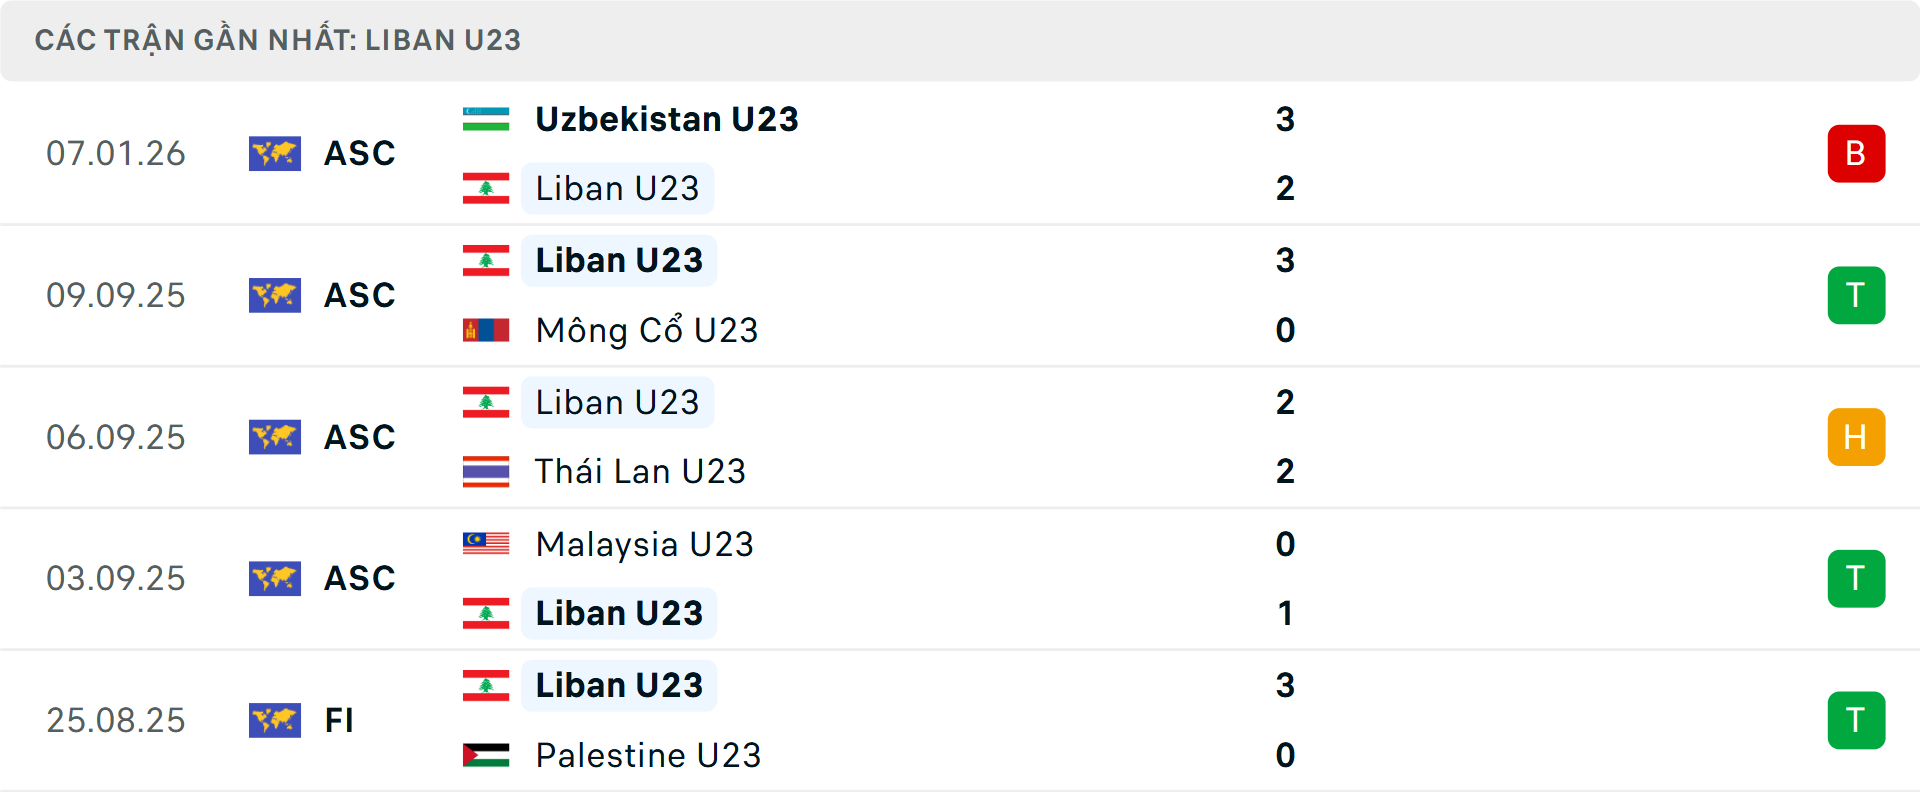Image resolution: width=1920 pixels, height=792 pixels.
Task: Click the green T badge for the Mông Cổ match
Action: tap(1857, 295)
